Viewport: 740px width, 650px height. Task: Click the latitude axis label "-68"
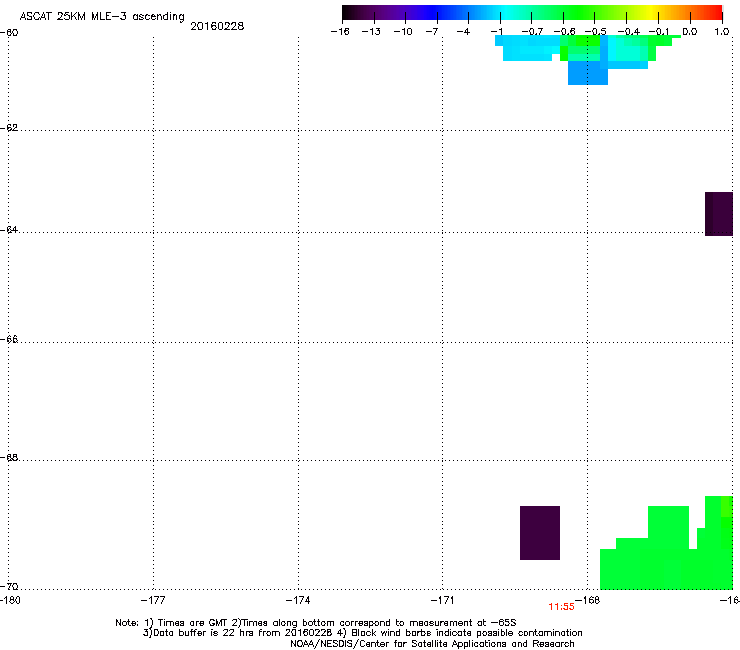click(9, 458)
